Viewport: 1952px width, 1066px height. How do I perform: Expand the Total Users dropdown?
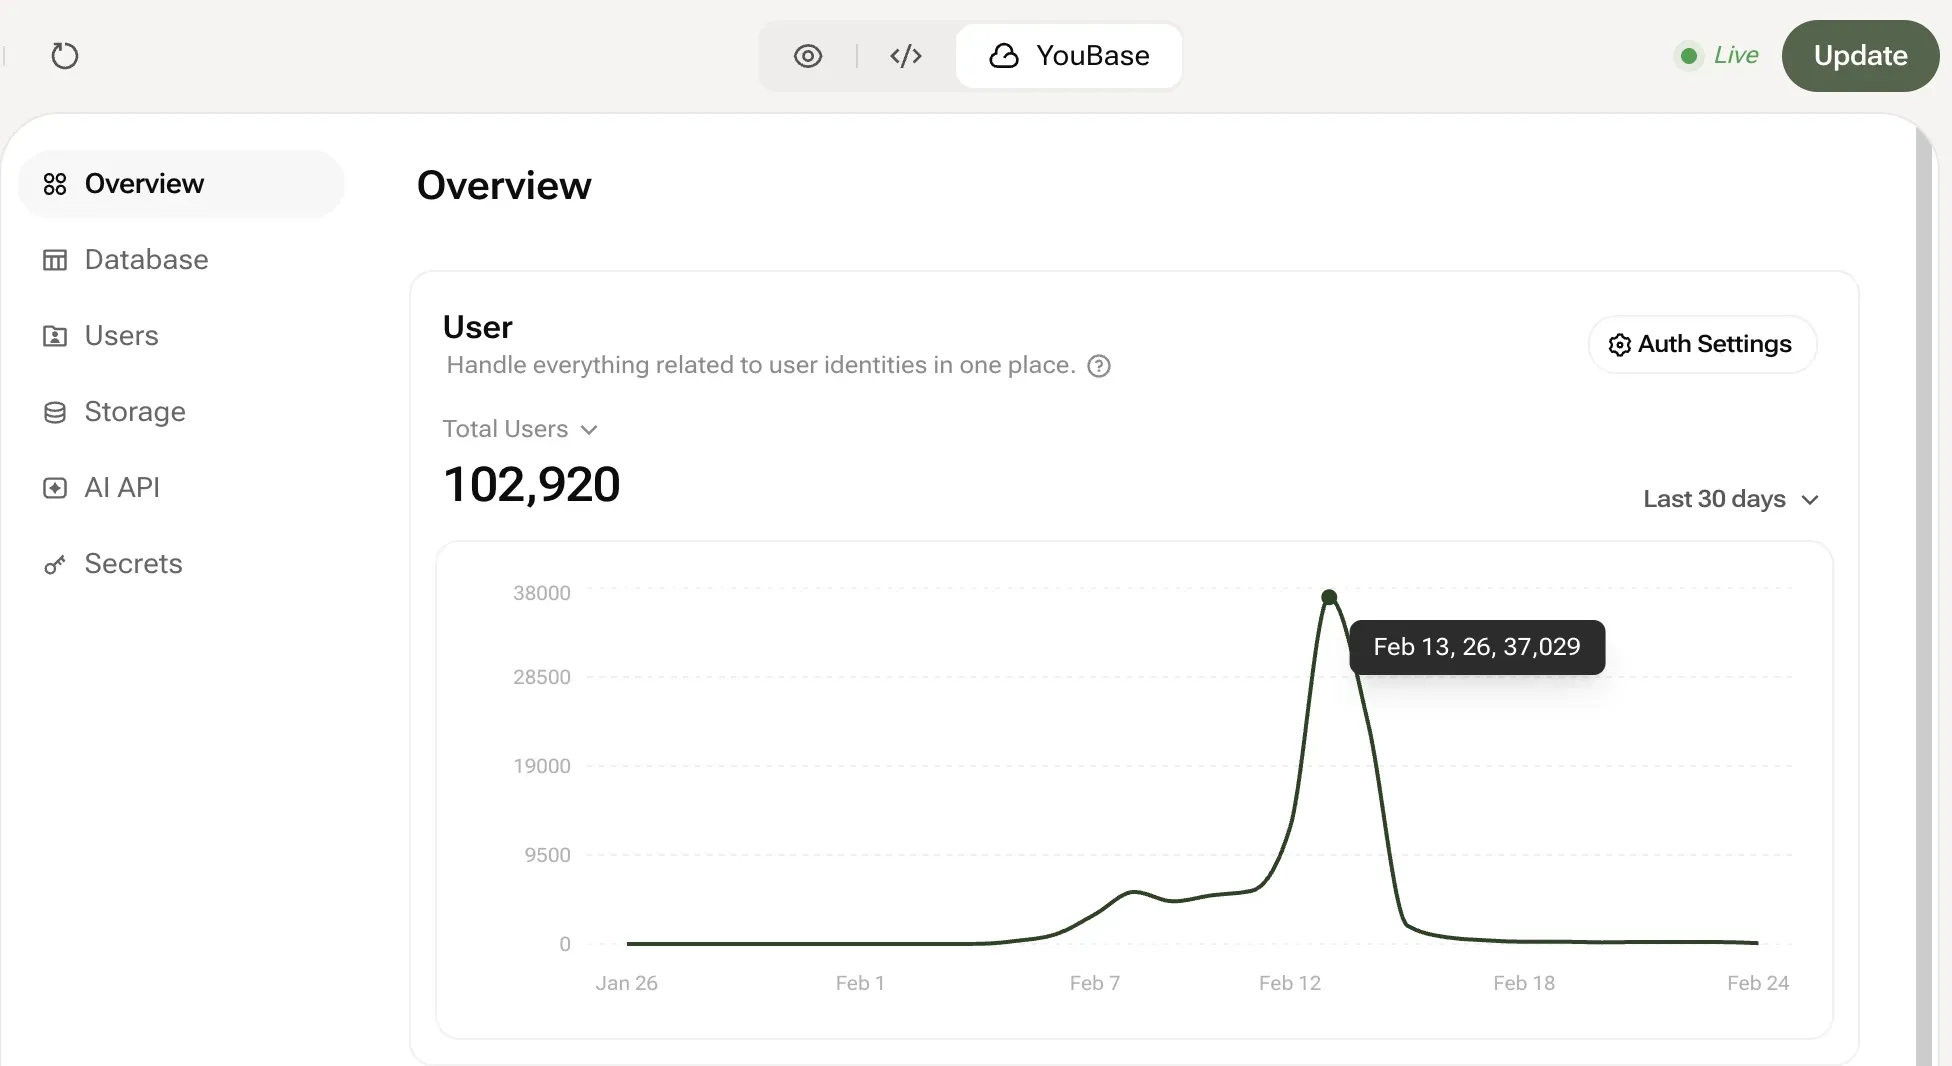(520, 429)
